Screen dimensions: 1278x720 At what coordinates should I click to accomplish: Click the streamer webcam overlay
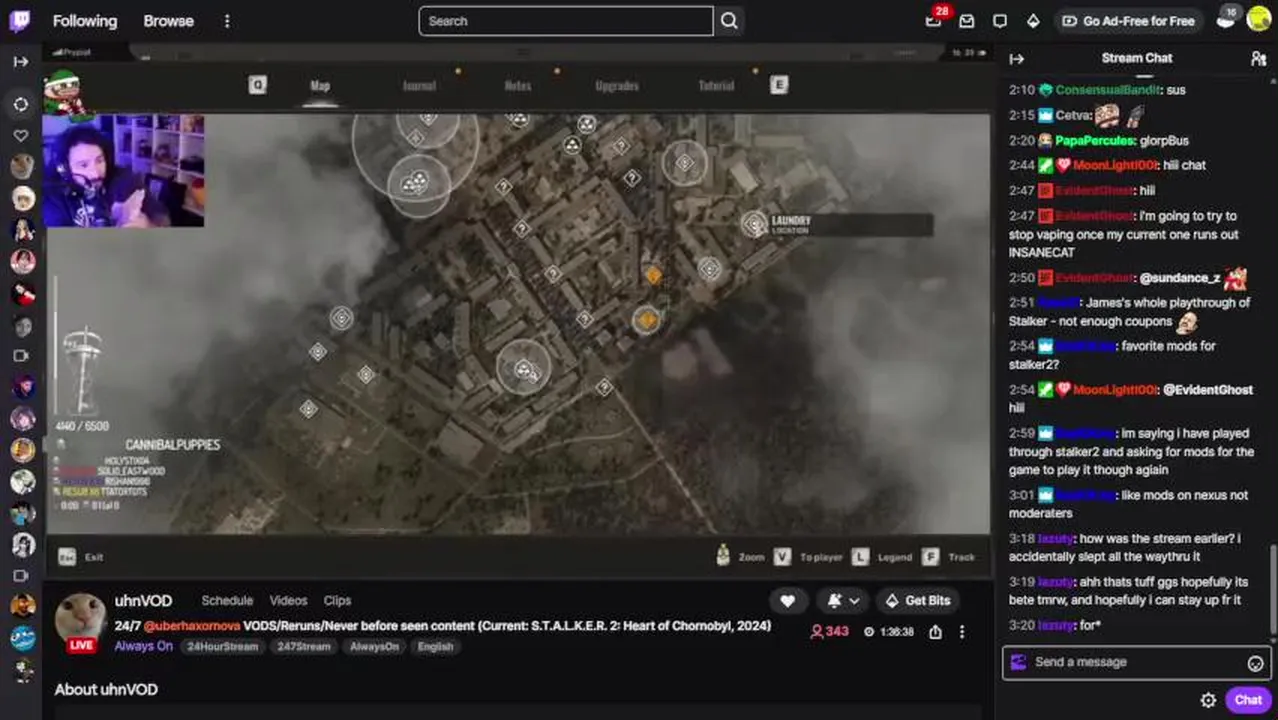[123, 170]
